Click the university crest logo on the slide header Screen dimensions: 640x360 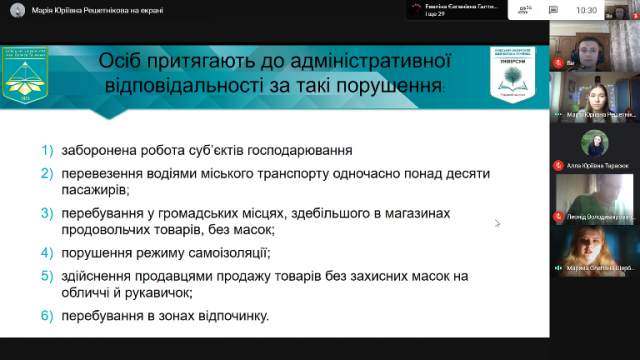[x=25, y=75]
